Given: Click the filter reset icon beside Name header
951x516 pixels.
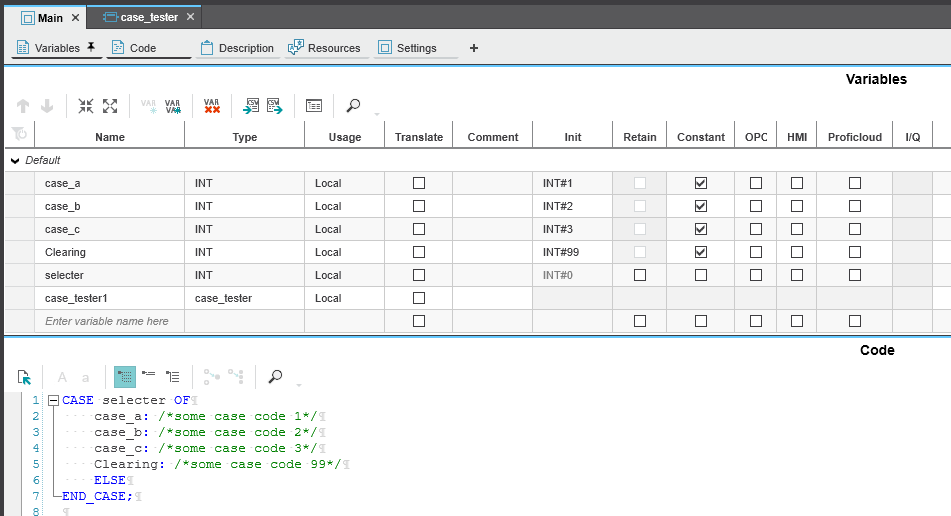Looking at the screenshot, I should (19, 133).
